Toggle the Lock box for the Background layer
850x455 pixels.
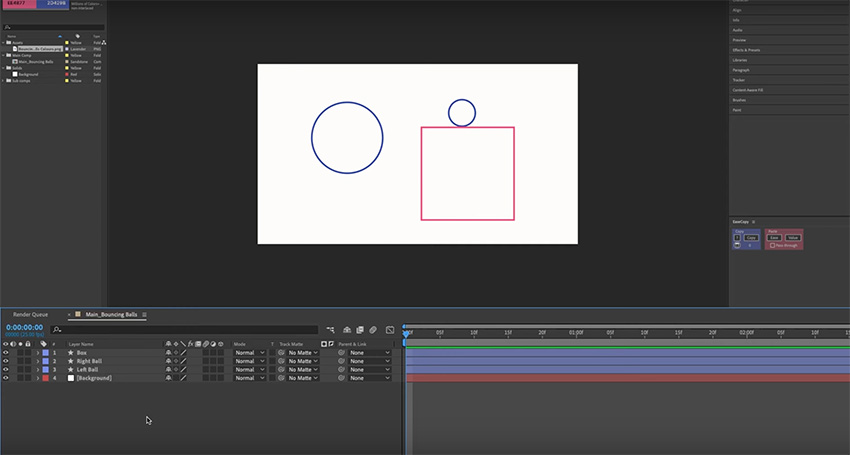28,378
